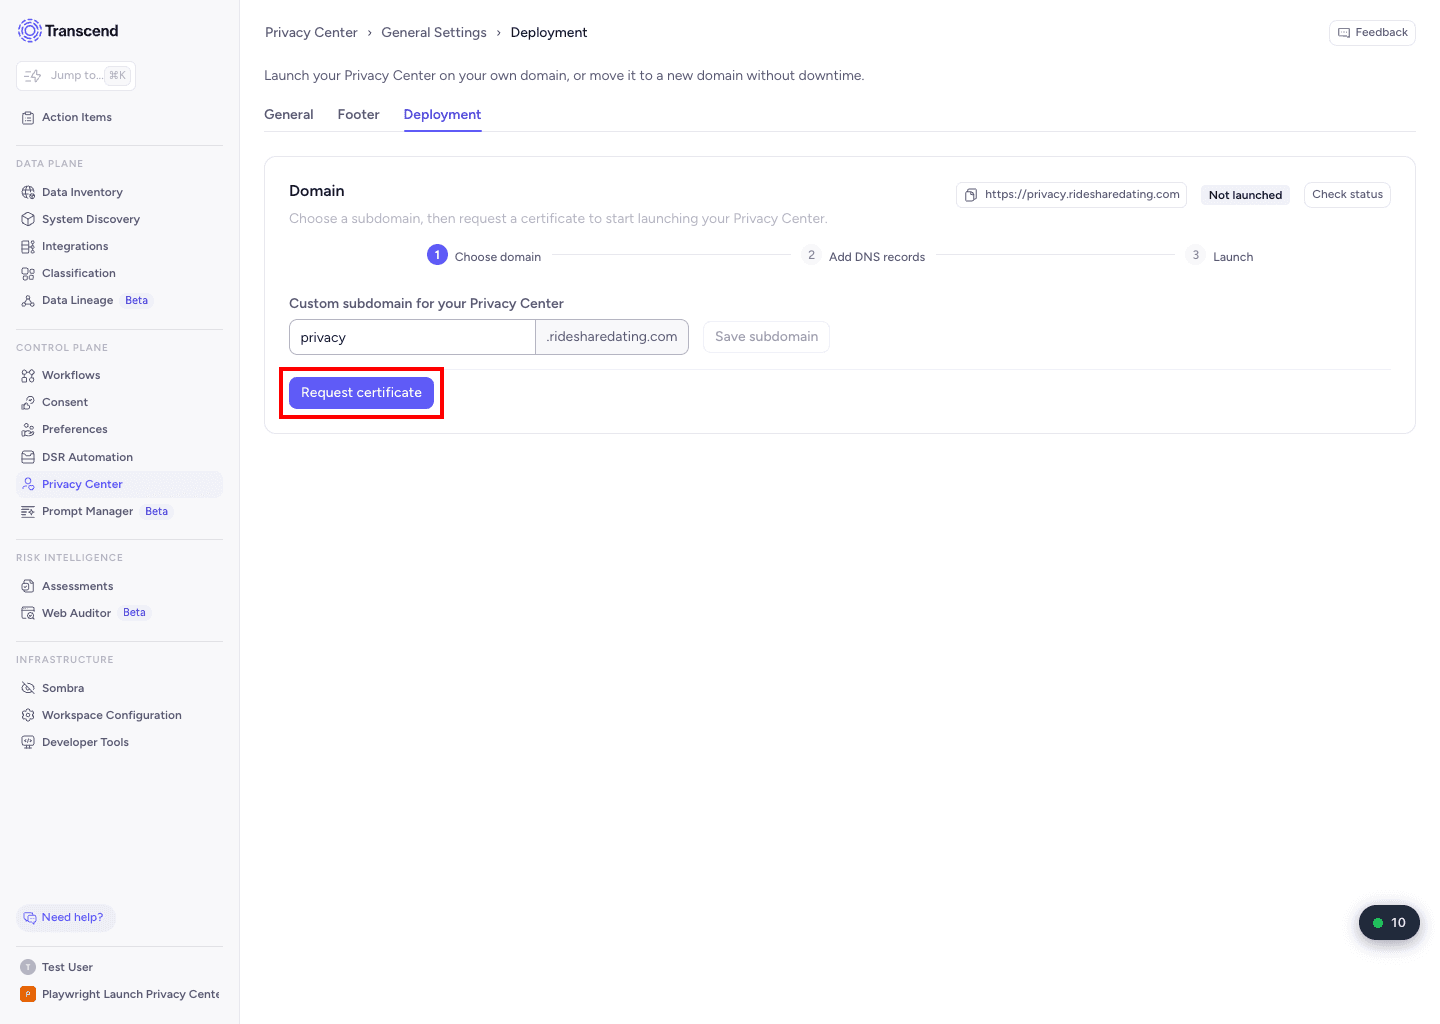This screenshot has height=1024, width=1440.
Task: Click the DSR Automation icon
Action: click(28, 457)
